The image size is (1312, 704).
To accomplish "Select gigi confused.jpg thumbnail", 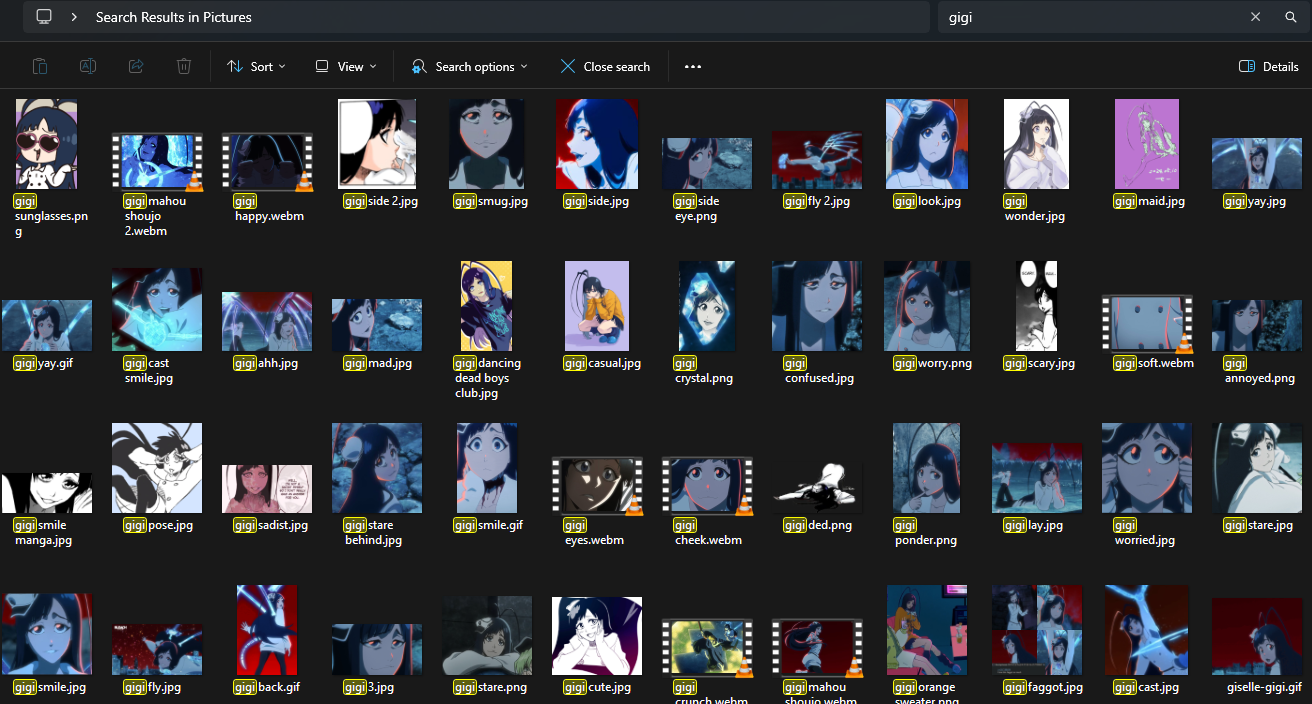I will pyautogui.click(x=817, y=306).
